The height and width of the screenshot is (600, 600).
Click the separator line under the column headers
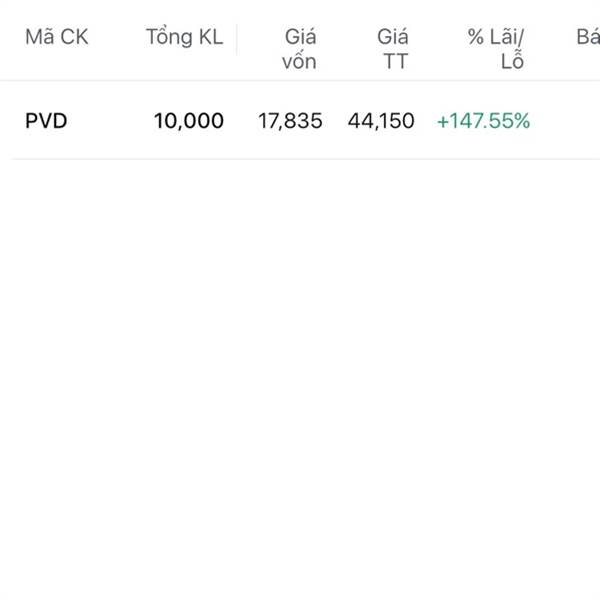point(300,81)
